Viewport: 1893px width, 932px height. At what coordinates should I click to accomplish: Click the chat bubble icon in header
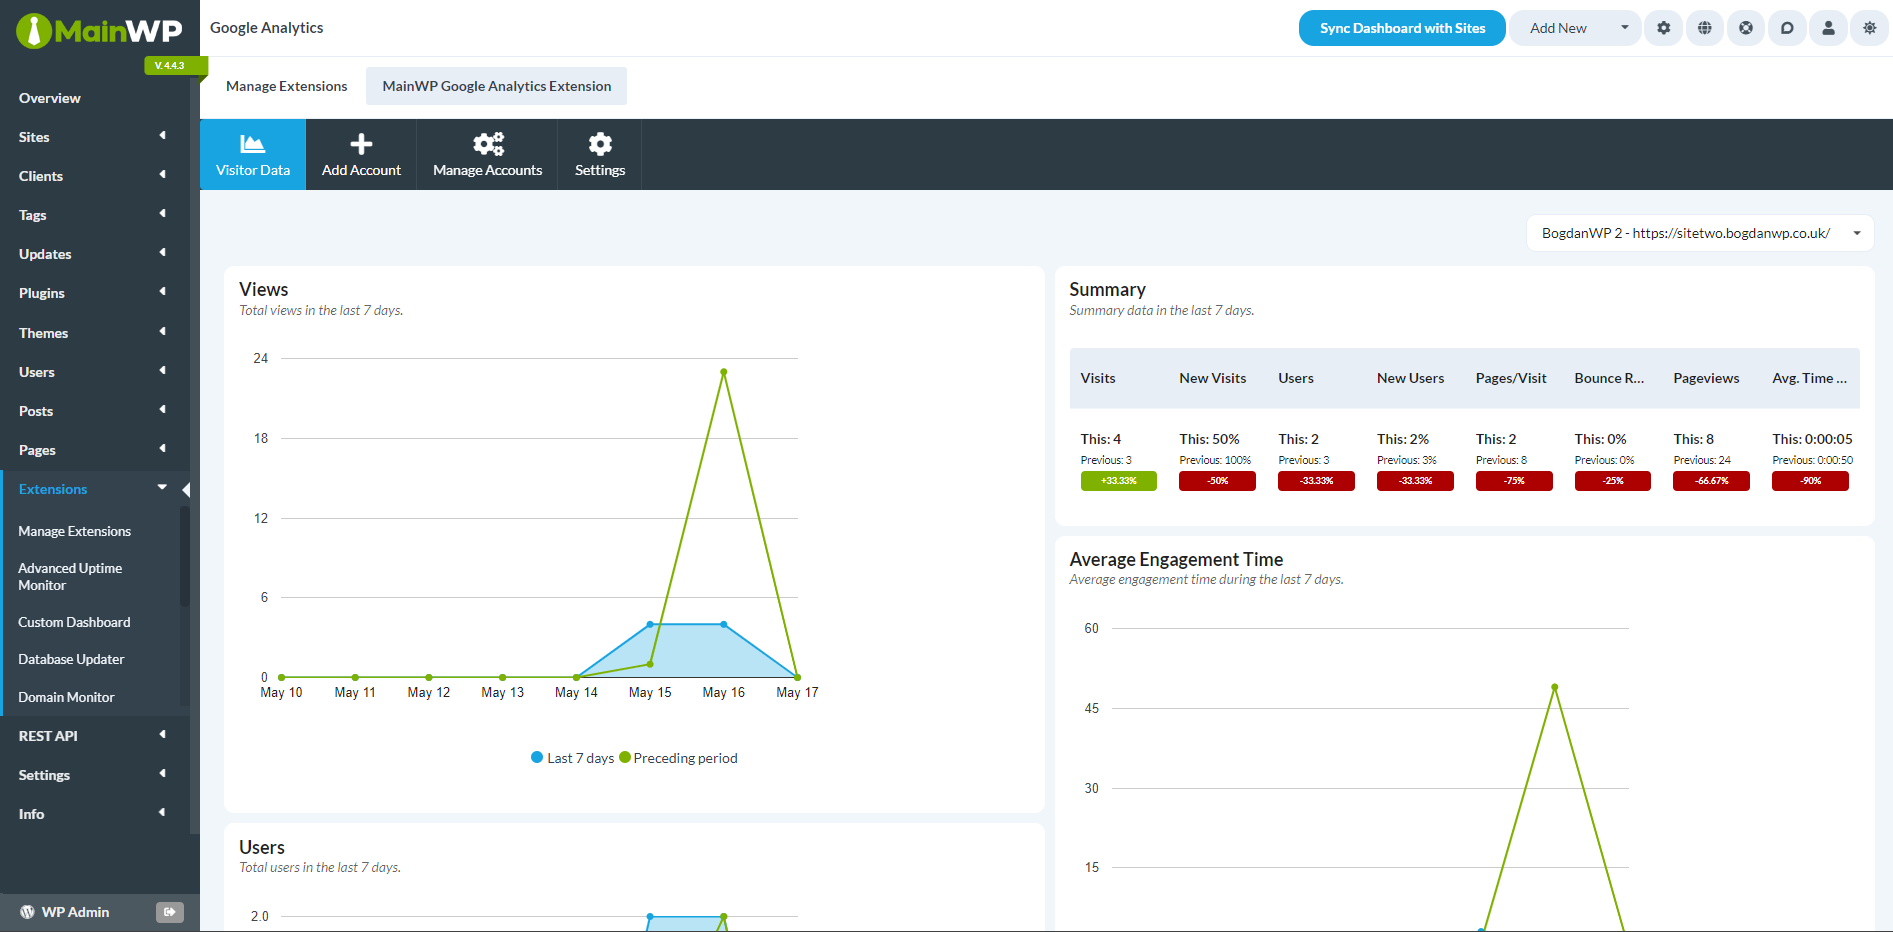[1788, 28]
